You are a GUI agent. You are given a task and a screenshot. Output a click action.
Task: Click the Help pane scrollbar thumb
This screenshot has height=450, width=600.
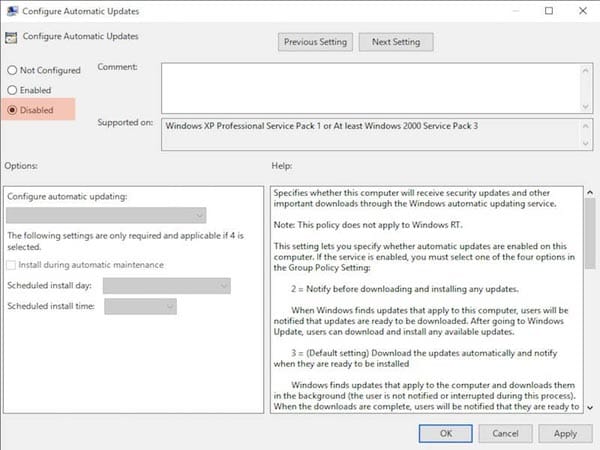click(590, 233)
